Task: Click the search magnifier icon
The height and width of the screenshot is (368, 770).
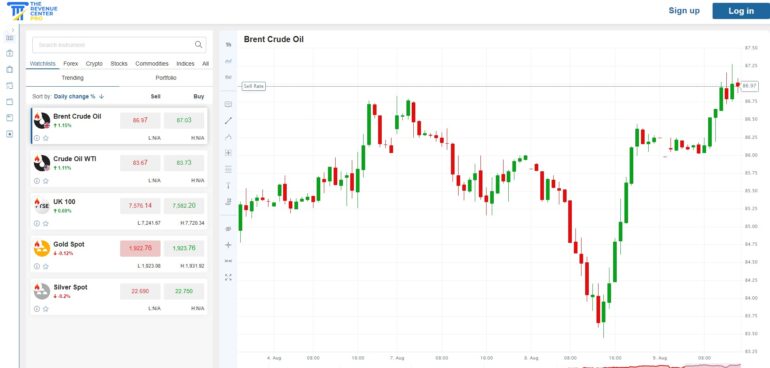Action: coord(198,45)
